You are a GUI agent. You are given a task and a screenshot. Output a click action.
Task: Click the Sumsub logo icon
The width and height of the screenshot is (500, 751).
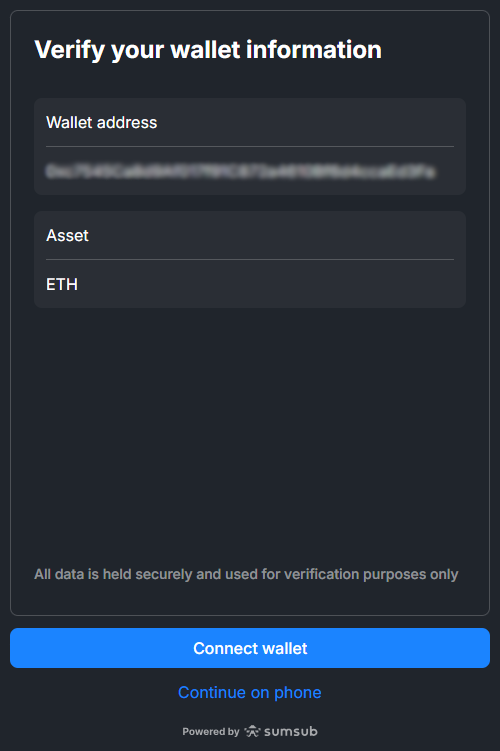pos(252,731)
